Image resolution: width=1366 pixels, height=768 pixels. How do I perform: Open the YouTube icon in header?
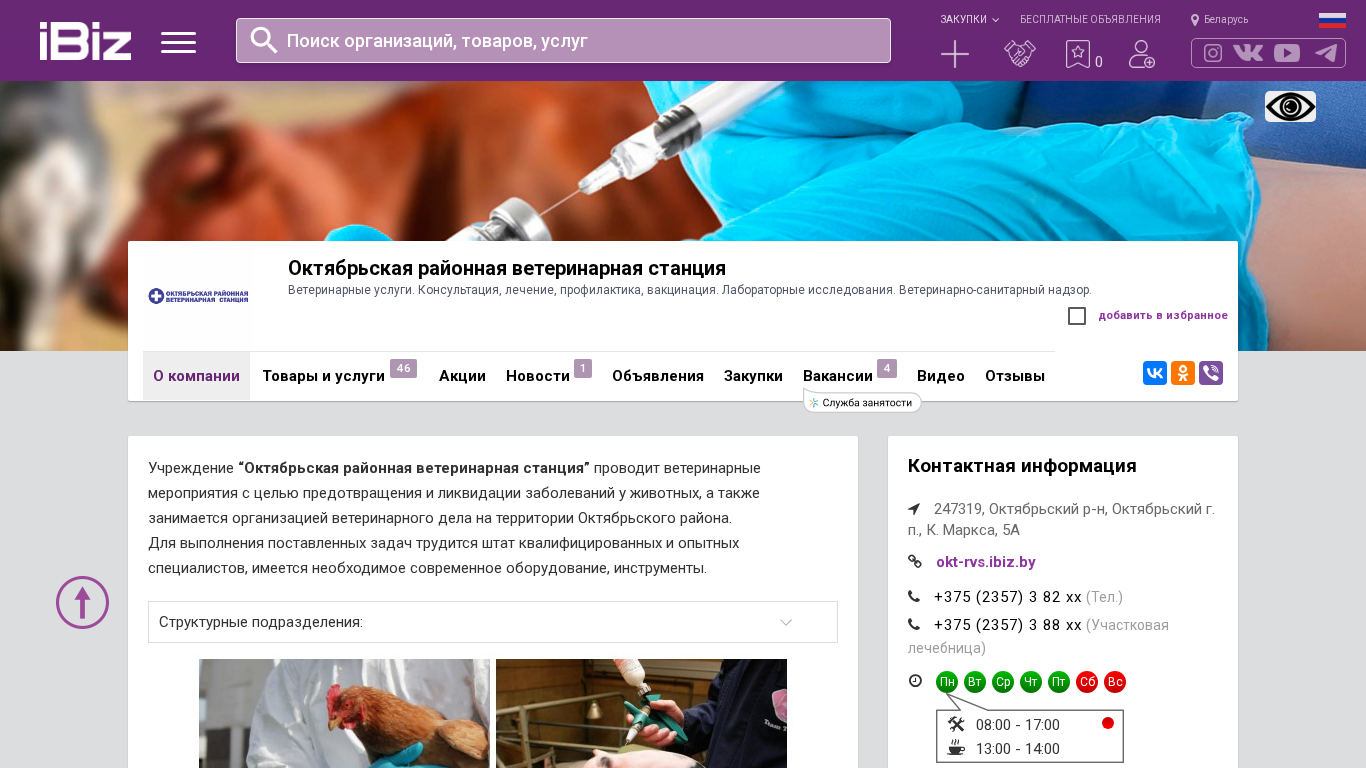[x=1287, y=53]
